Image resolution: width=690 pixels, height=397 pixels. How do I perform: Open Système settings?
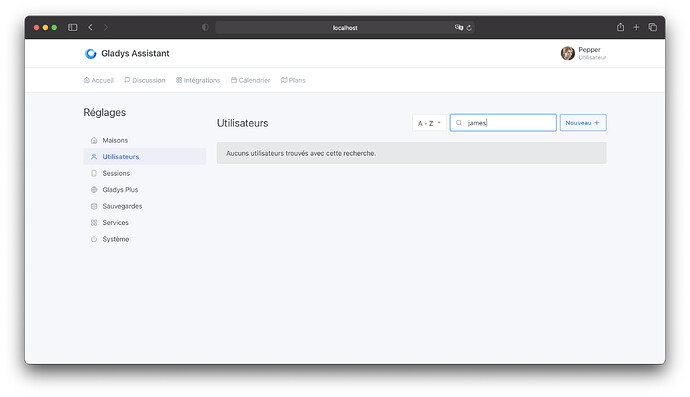click(x=145, y=239)
